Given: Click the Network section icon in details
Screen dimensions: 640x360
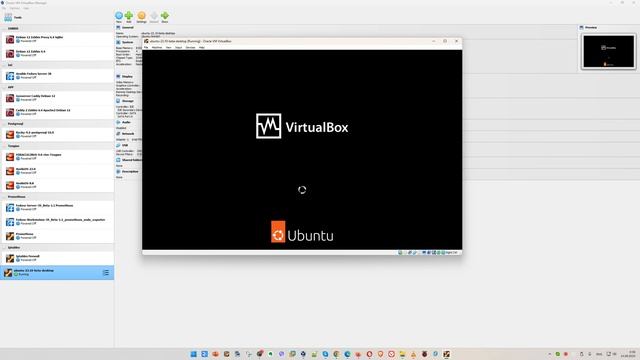Looking at the screenshot, I should tap(118, 133).
